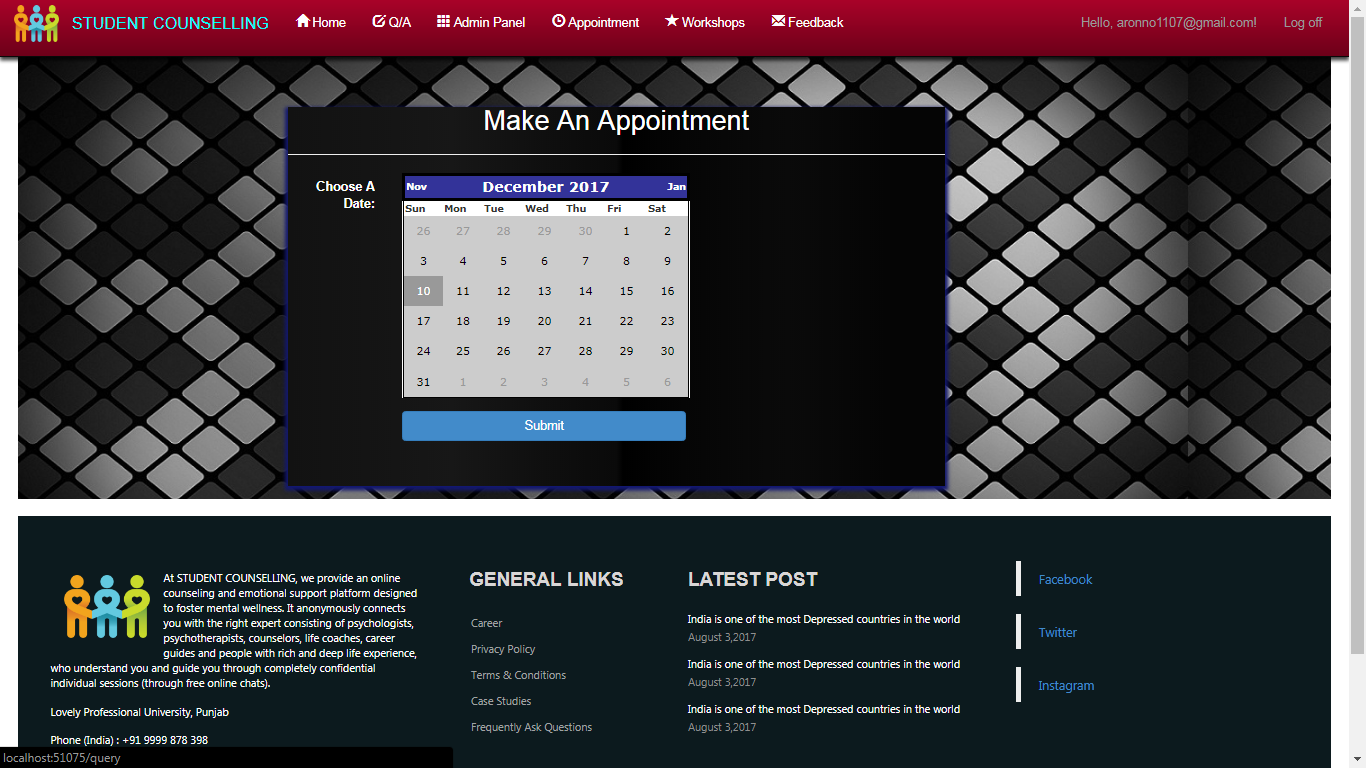Select December 2 in the calendar

click(x=667, y=231)
